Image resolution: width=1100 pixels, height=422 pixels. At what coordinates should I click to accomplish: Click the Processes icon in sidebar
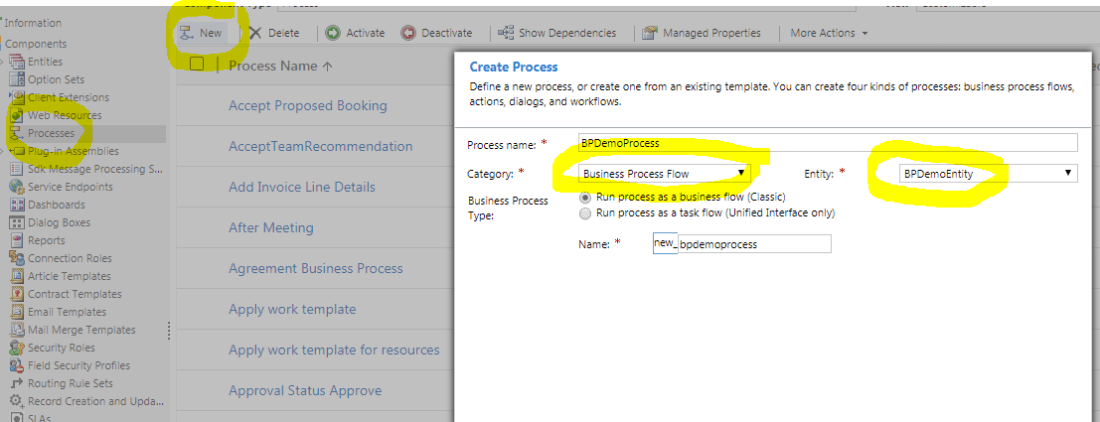point(18,133)
